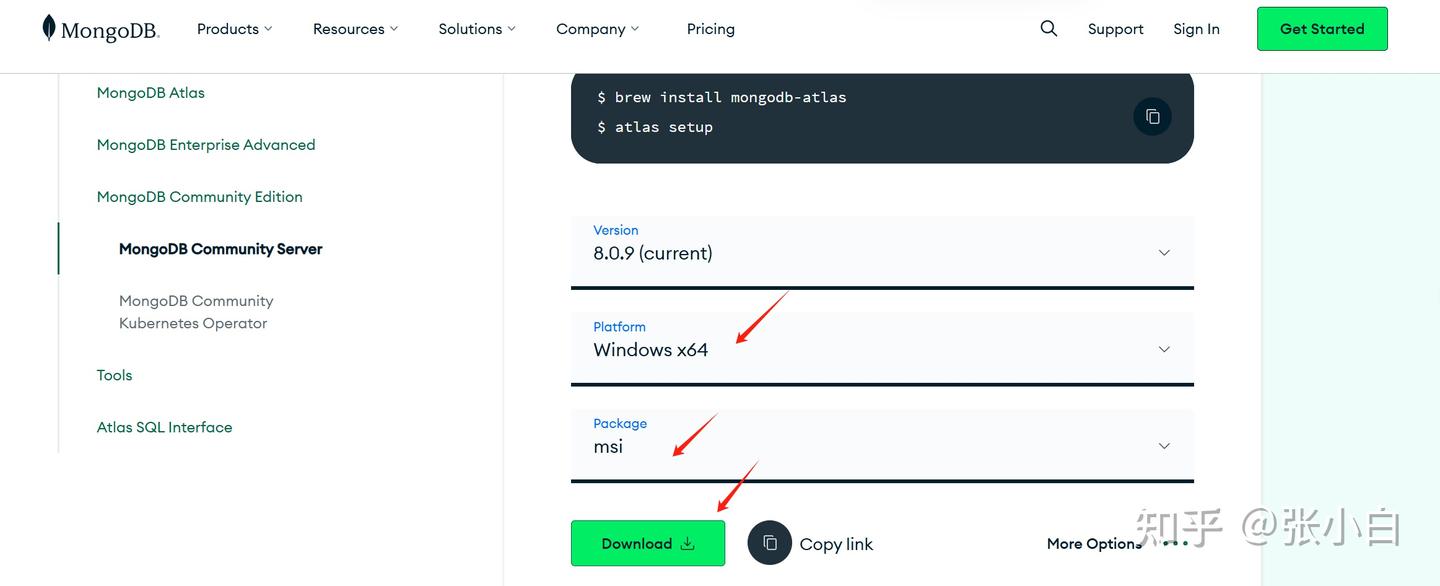Image resolution: width=1440 pixels, height=586 pixels.
Task: Click the green Download button
Action: 647,543
